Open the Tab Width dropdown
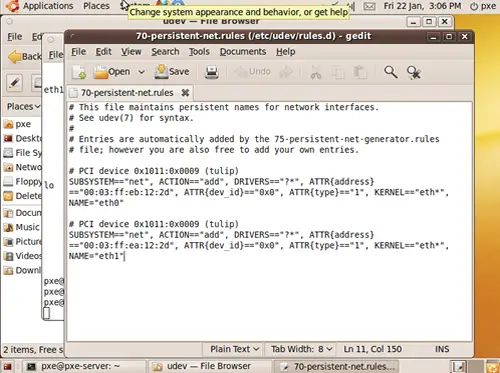Image resolution: width=500 pixels, height=373 pixels. [x=301, y=349]
